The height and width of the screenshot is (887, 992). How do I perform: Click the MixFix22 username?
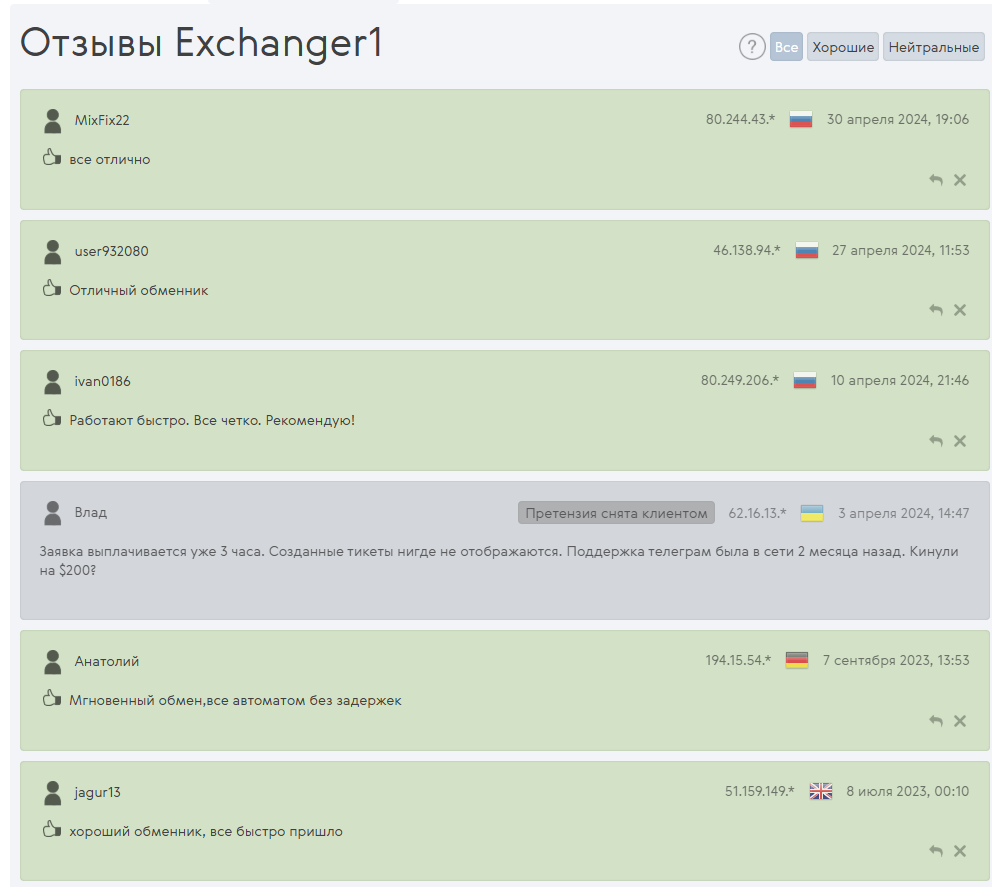tap(102, 120)
